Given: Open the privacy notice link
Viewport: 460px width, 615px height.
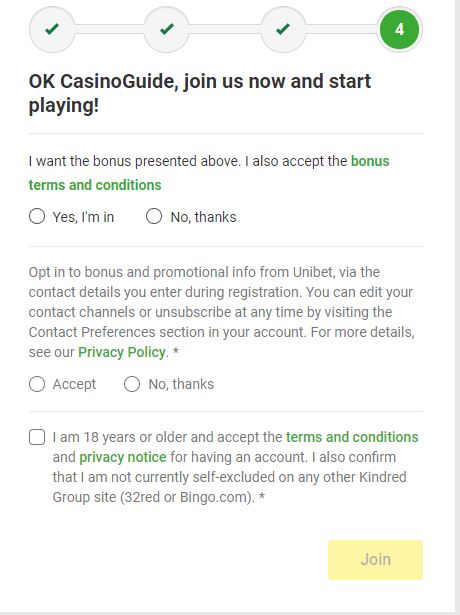Looking at the screenshot, I should click(x=123, y=457).
